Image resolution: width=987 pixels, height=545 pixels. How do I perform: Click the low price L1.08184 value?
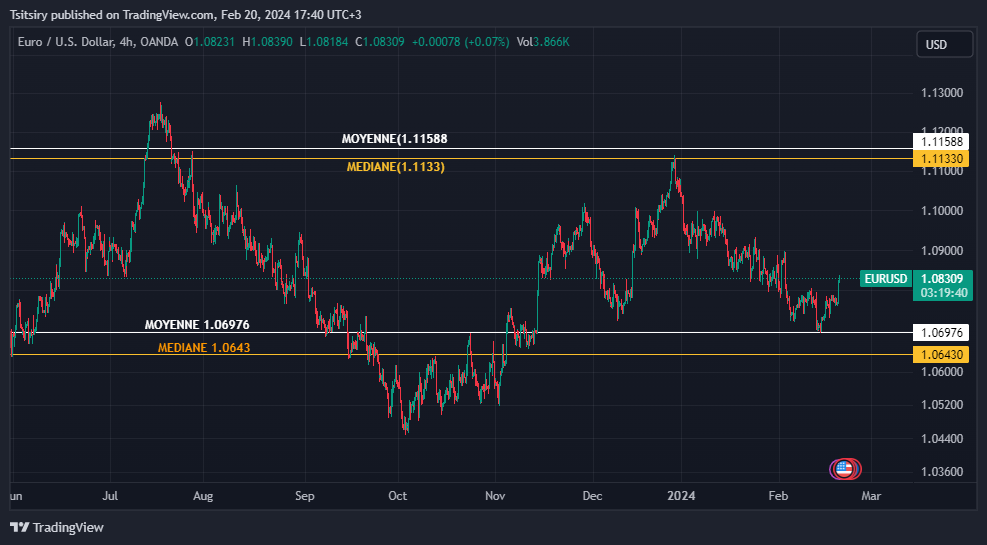click(324, 42)
